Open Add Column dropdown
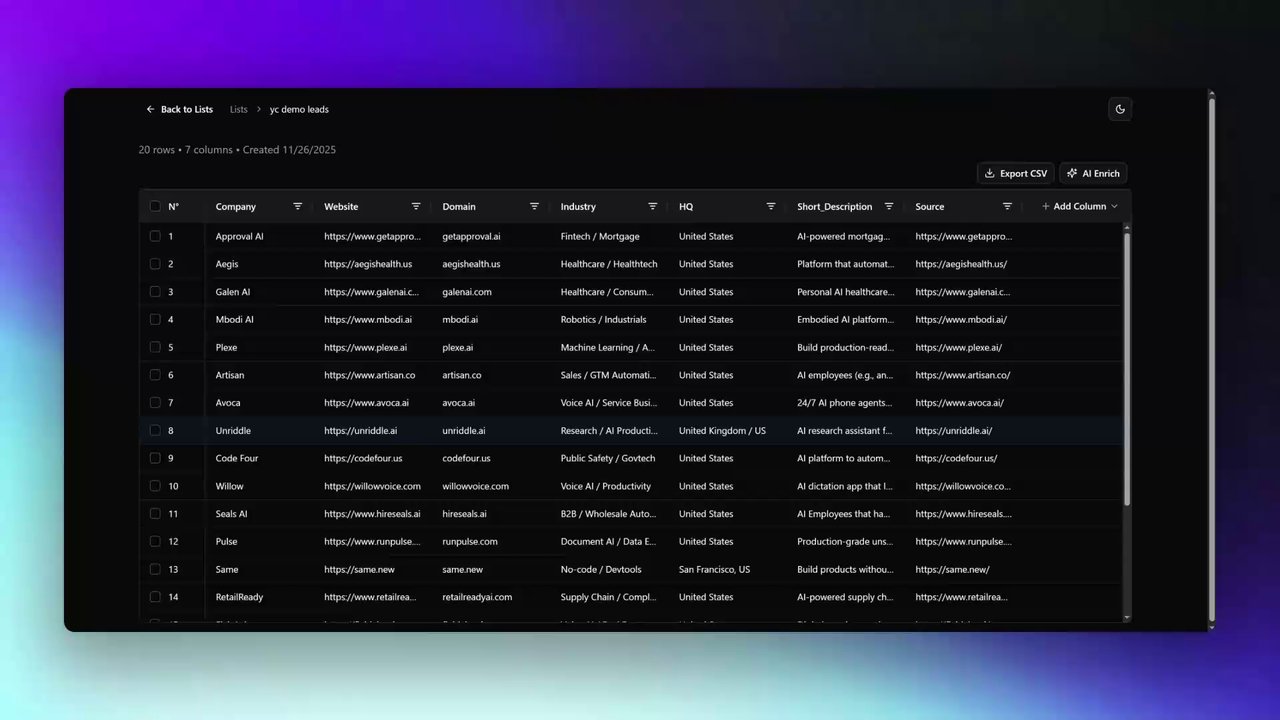The height and width of the screenshot is (720, 1280). [1079, 206]
